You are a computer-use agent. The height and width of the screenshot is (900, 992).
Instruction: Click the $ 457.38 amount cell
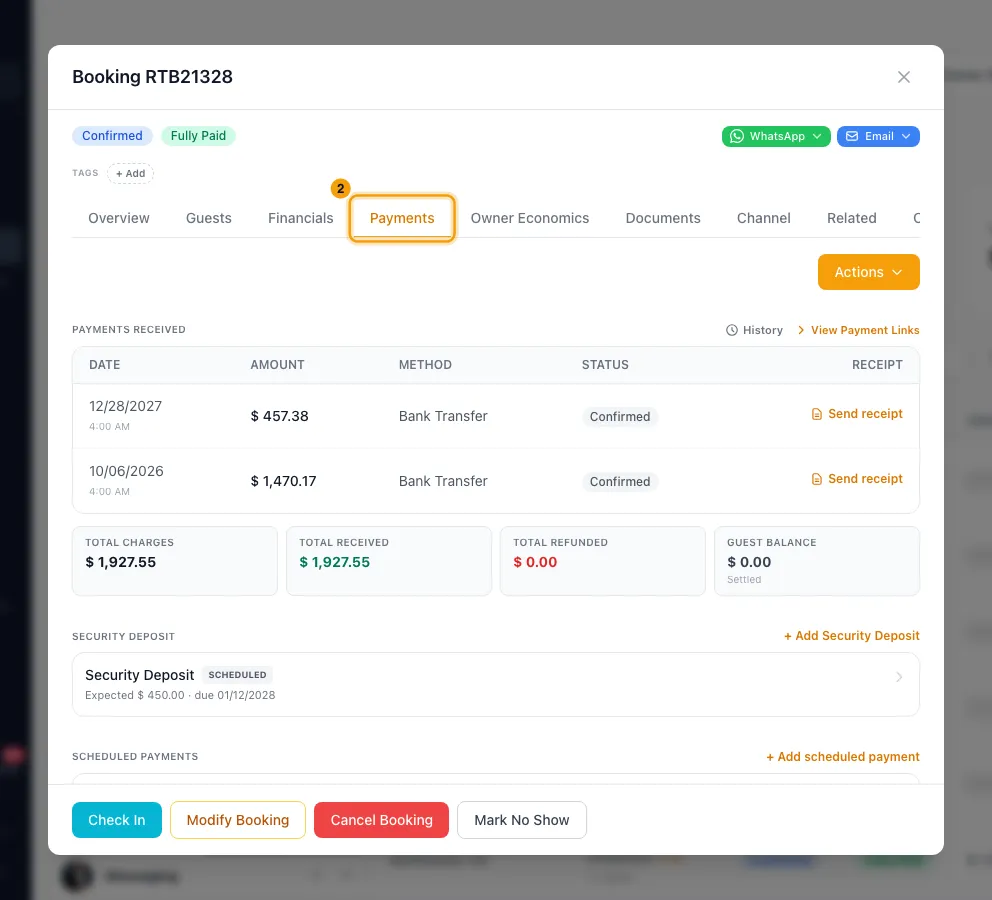(280, 416)
